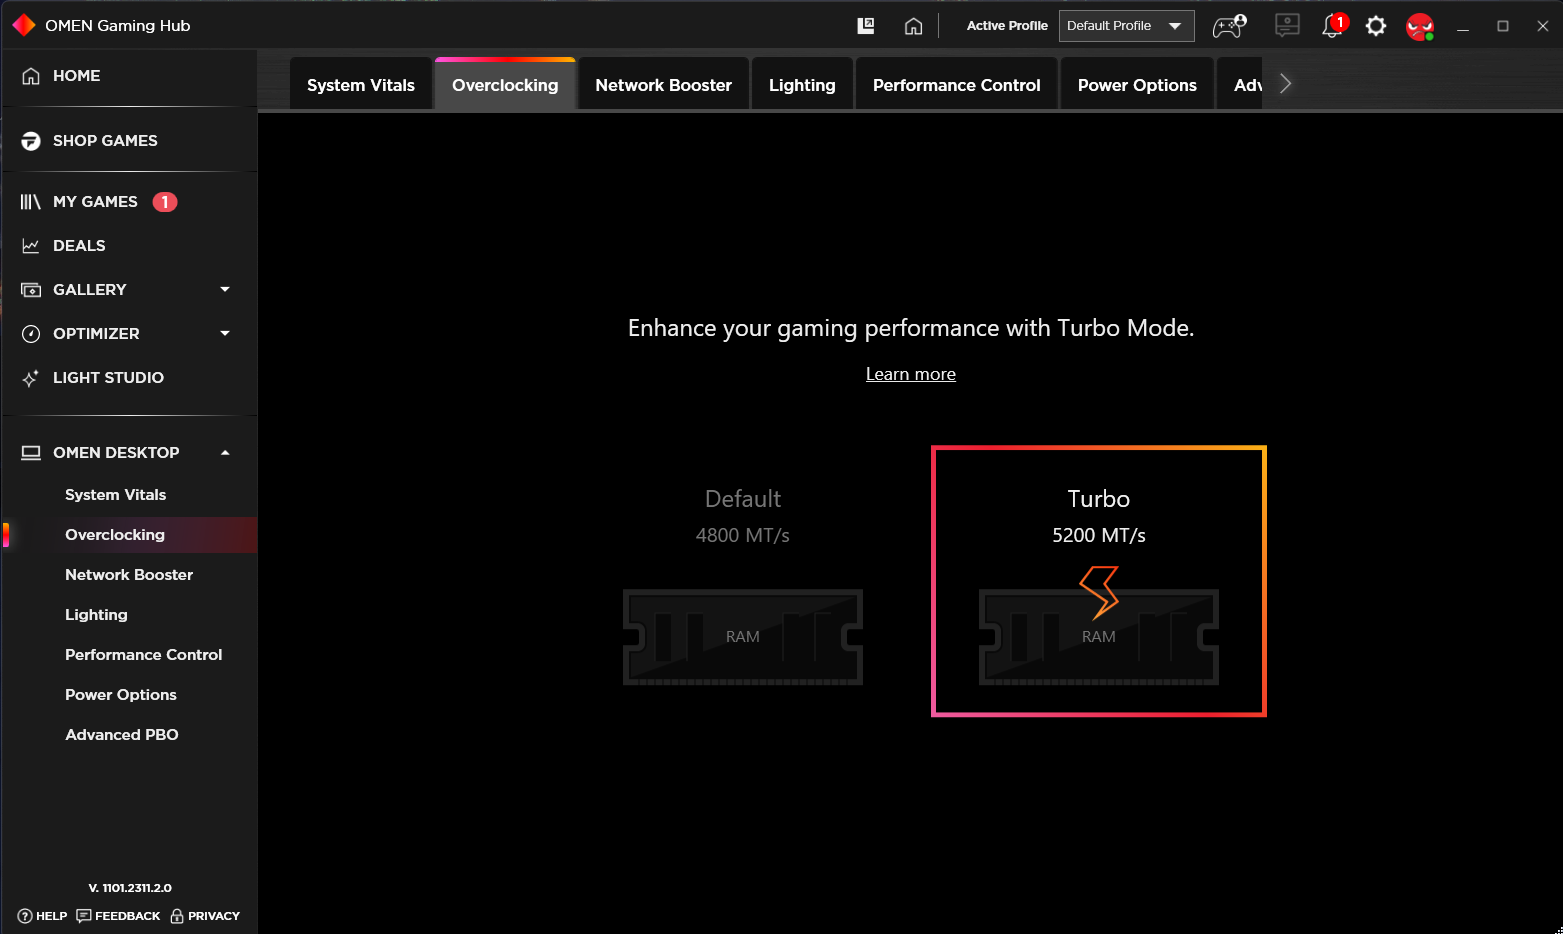Viewport: 1563px width, 934px height.
Task: Open Performance Control in sidebar
Action: point(144,655)
